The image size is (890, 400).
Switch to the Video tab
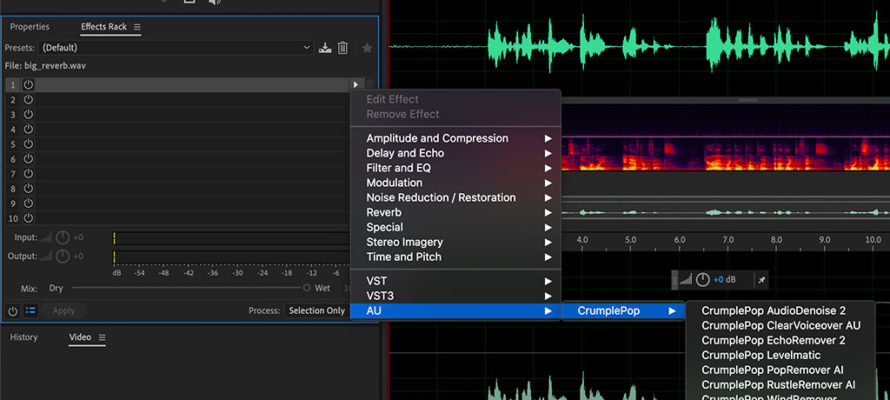[x=80, y=337]
